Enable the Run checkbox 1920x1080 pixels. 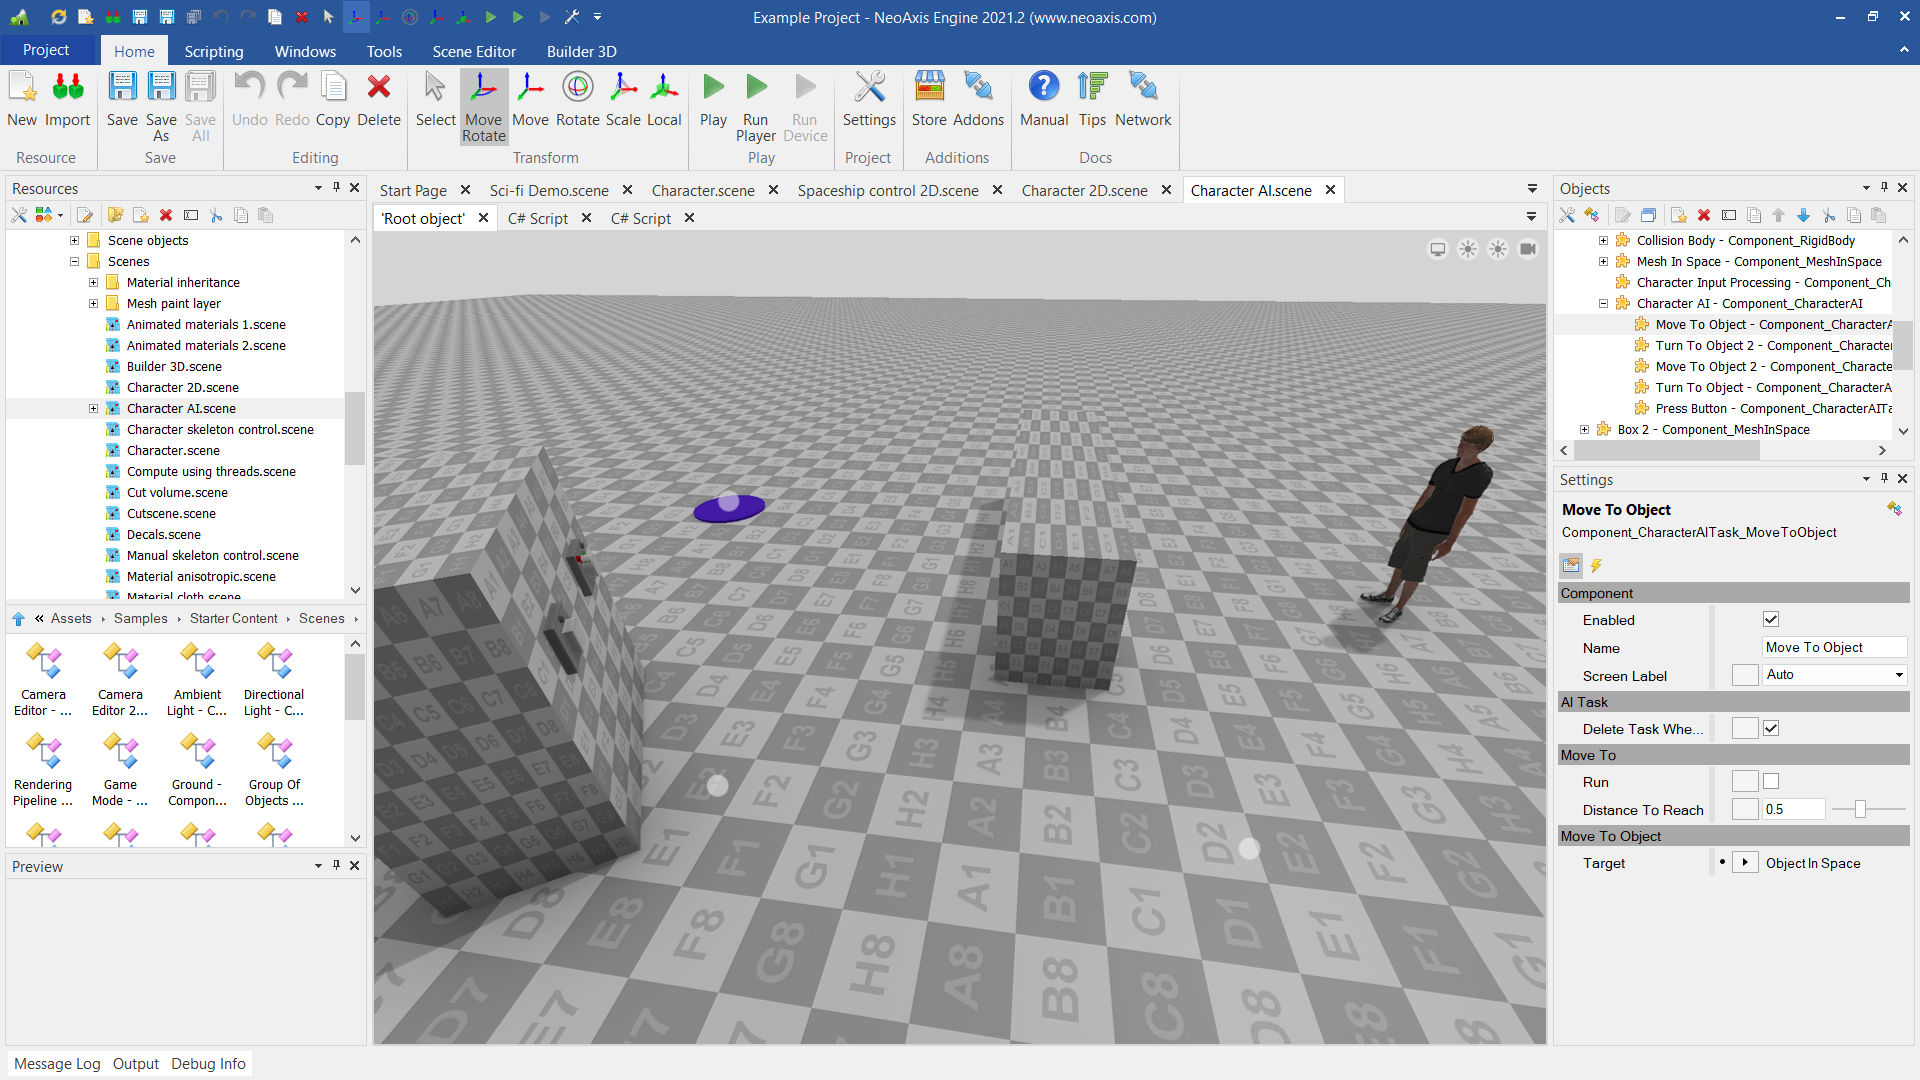tap(1771, 782)
